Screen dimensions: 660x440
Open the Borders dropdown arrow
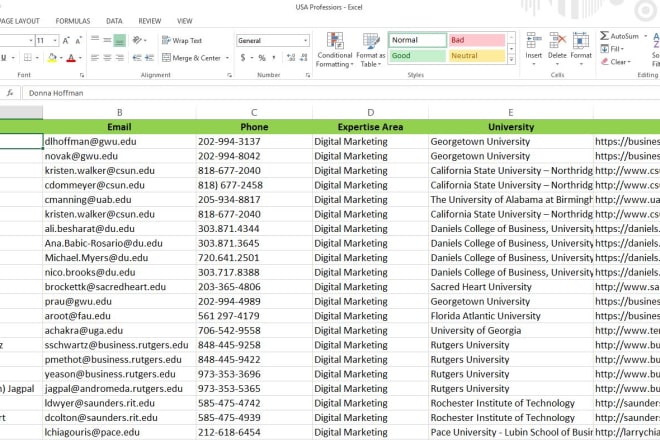[37, 58]
